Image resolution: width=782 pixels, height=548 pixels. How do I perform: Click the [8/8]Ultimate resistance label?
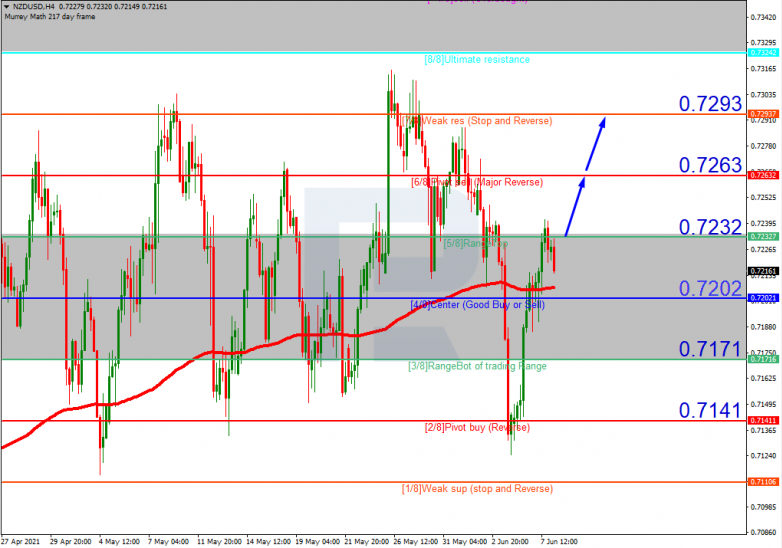(477, 60)
